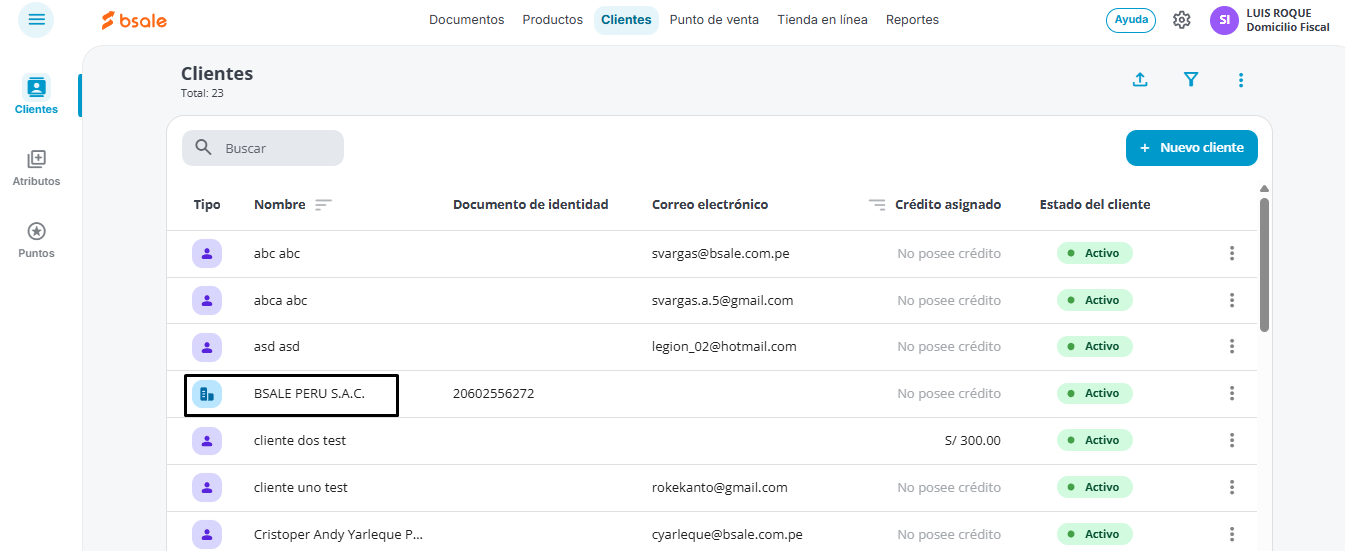Open Puntos in the left sidebar
The width and height of the screenshot is (1345, 551).
point(36,240)
